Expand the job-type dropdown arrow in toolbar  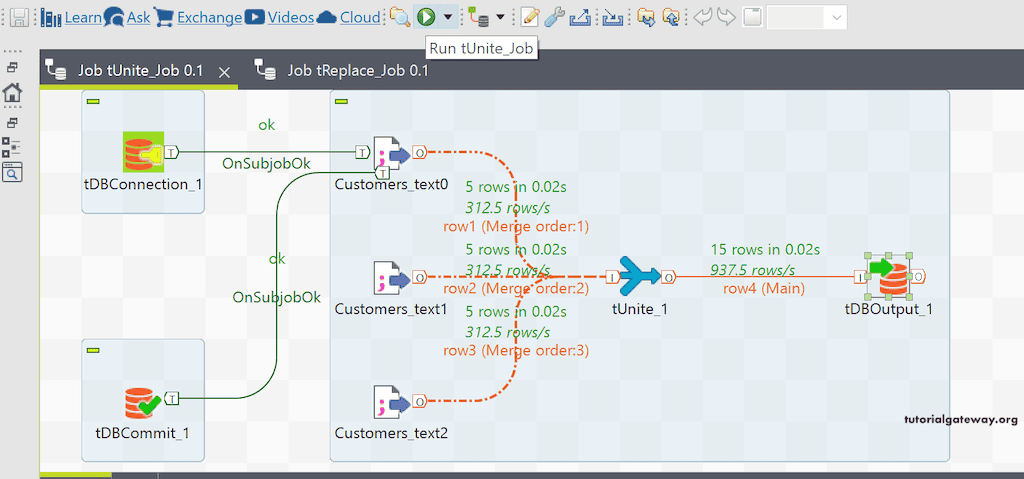pos(500,17)
